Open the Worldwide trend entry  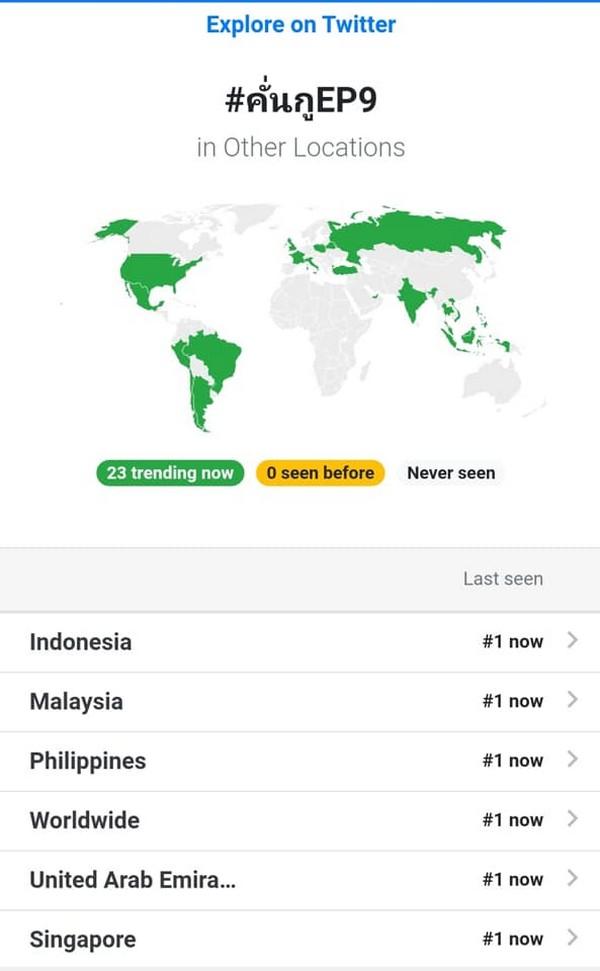point(85,820)
